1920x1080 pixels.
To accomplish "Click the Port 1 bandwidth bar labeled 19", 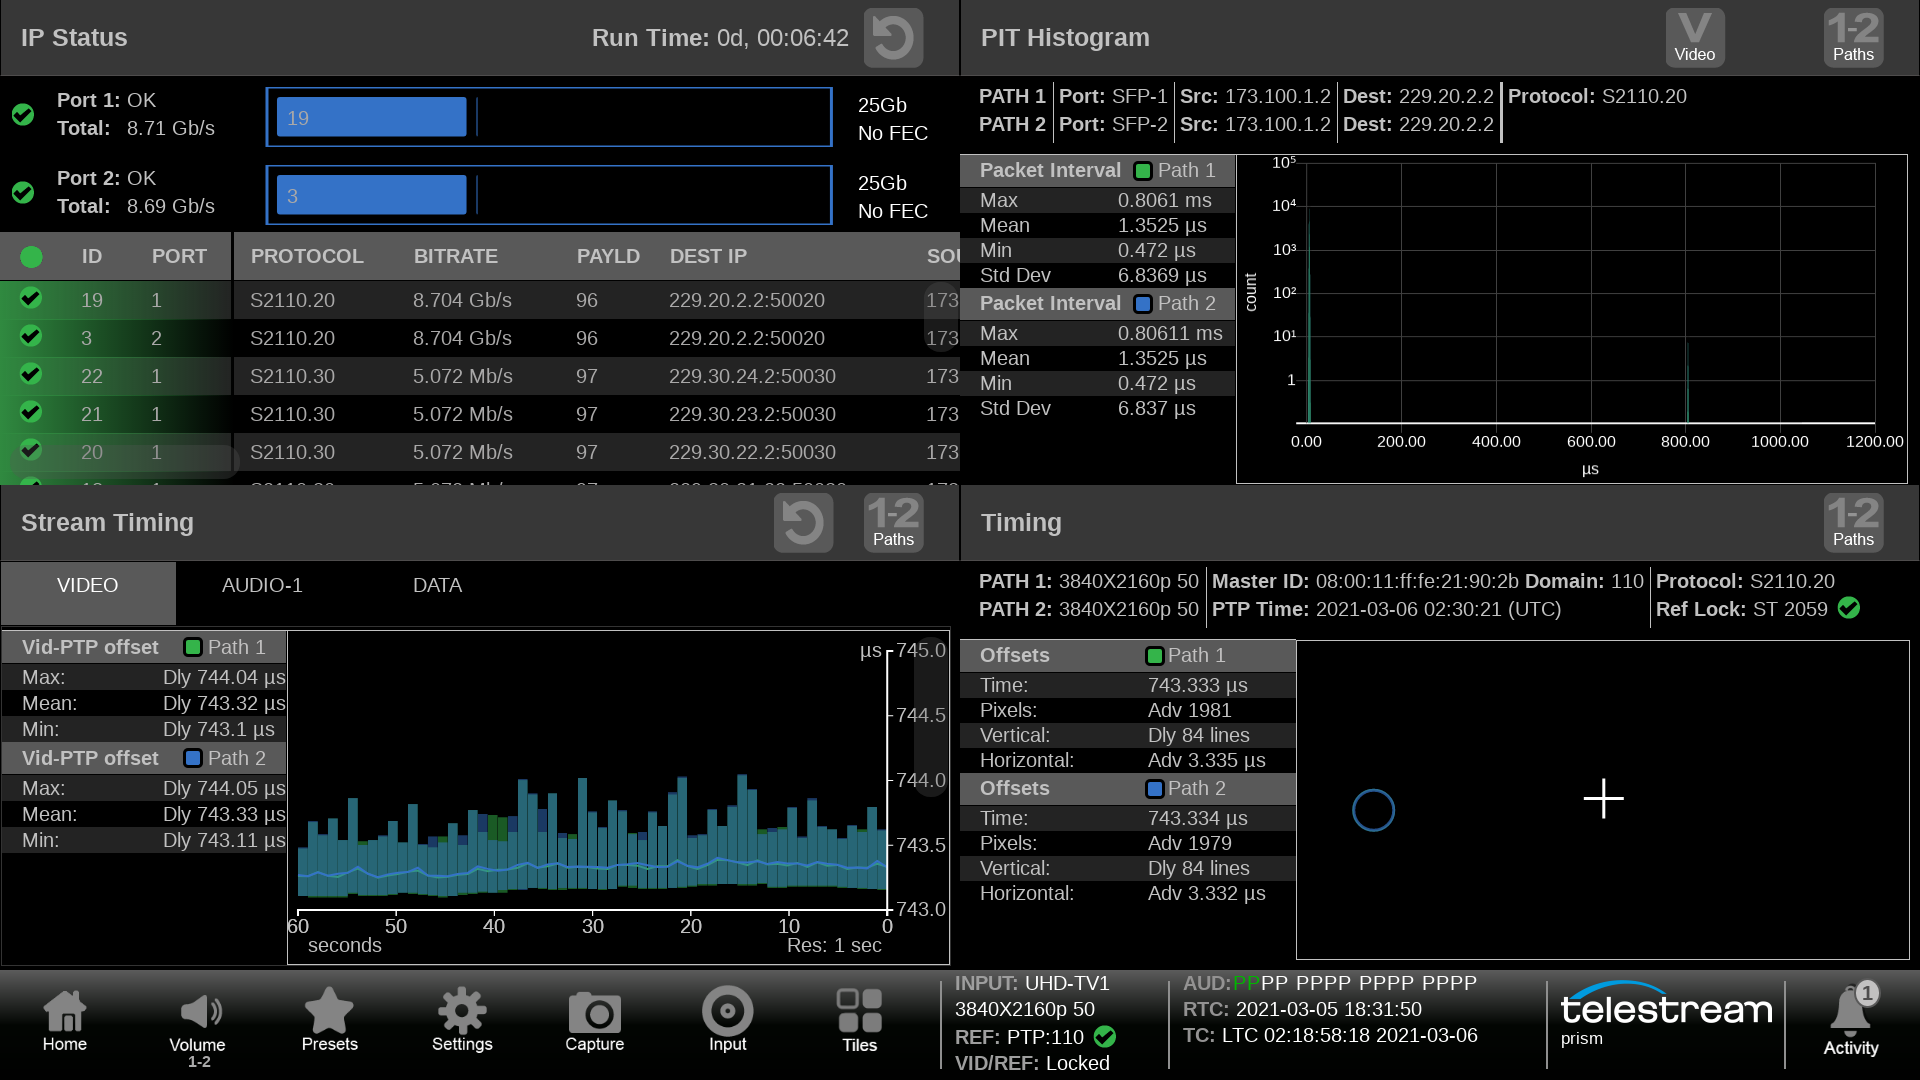I will tap(371, 117).
